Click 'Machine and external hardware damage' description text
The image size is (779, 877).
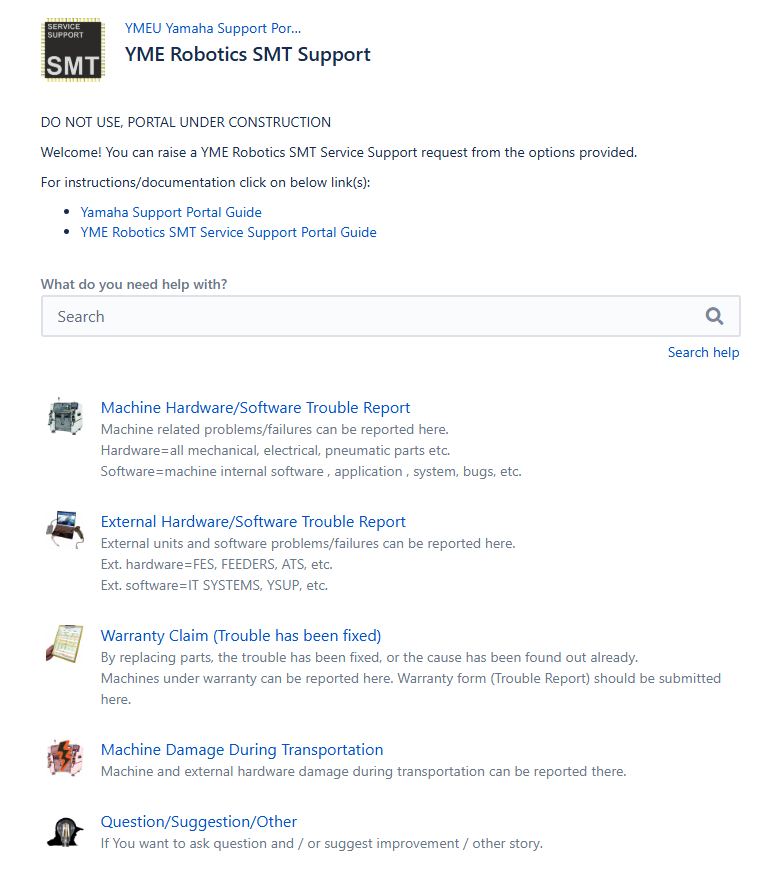[x=363, y=772]
